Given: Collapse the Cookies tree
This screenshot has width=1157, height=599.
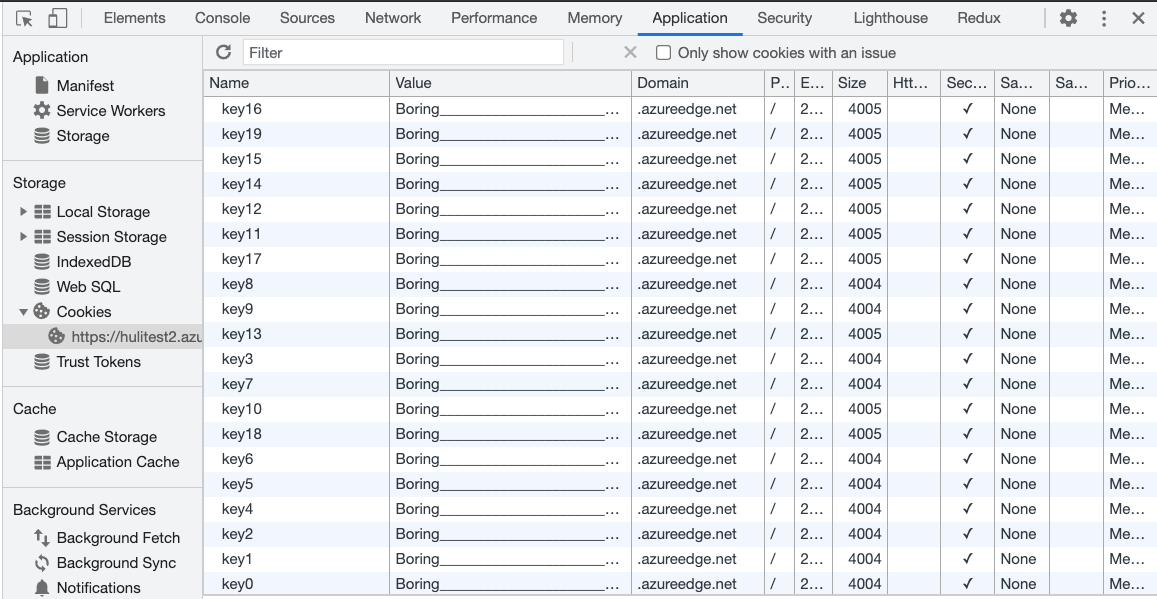Looking at the screenshot, I should (x=23, y=312).
